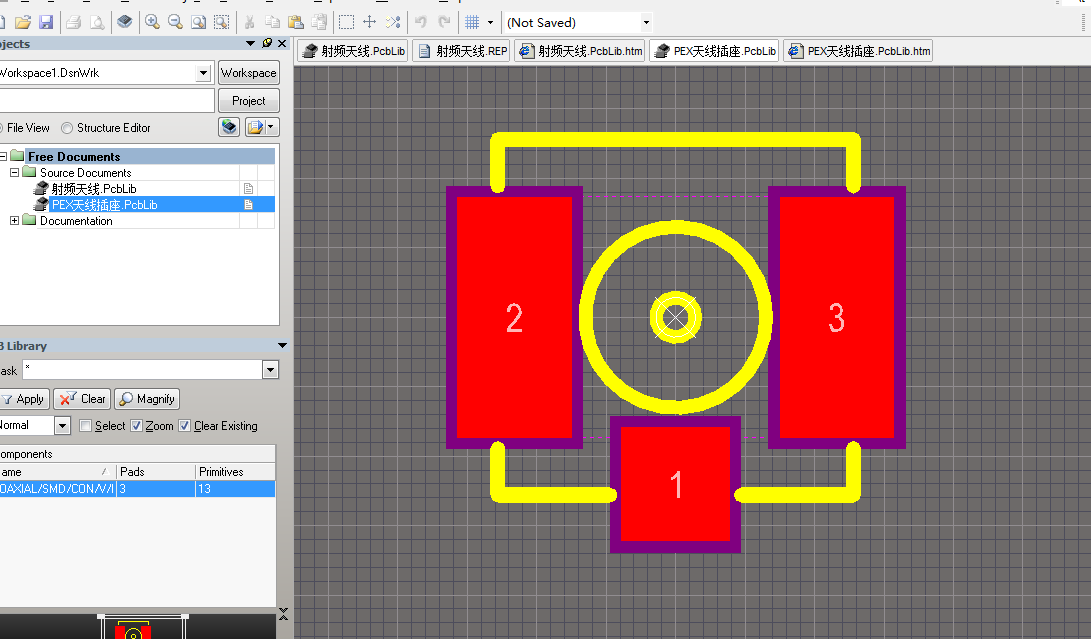Click the Paste Special toolbar icon

(319, 22)
